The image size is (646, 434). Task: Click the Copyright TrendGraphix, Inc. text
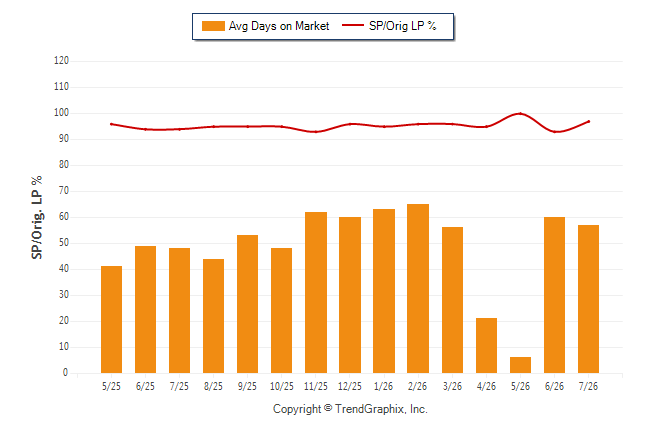(350, 409)
